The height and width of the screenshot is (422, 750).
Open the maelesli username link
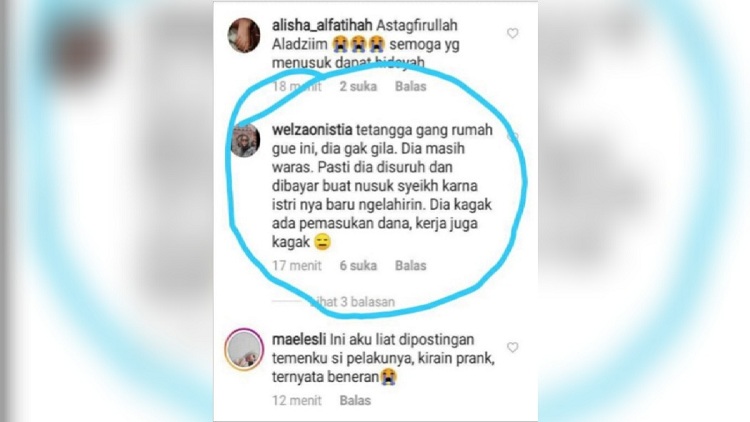299,339
